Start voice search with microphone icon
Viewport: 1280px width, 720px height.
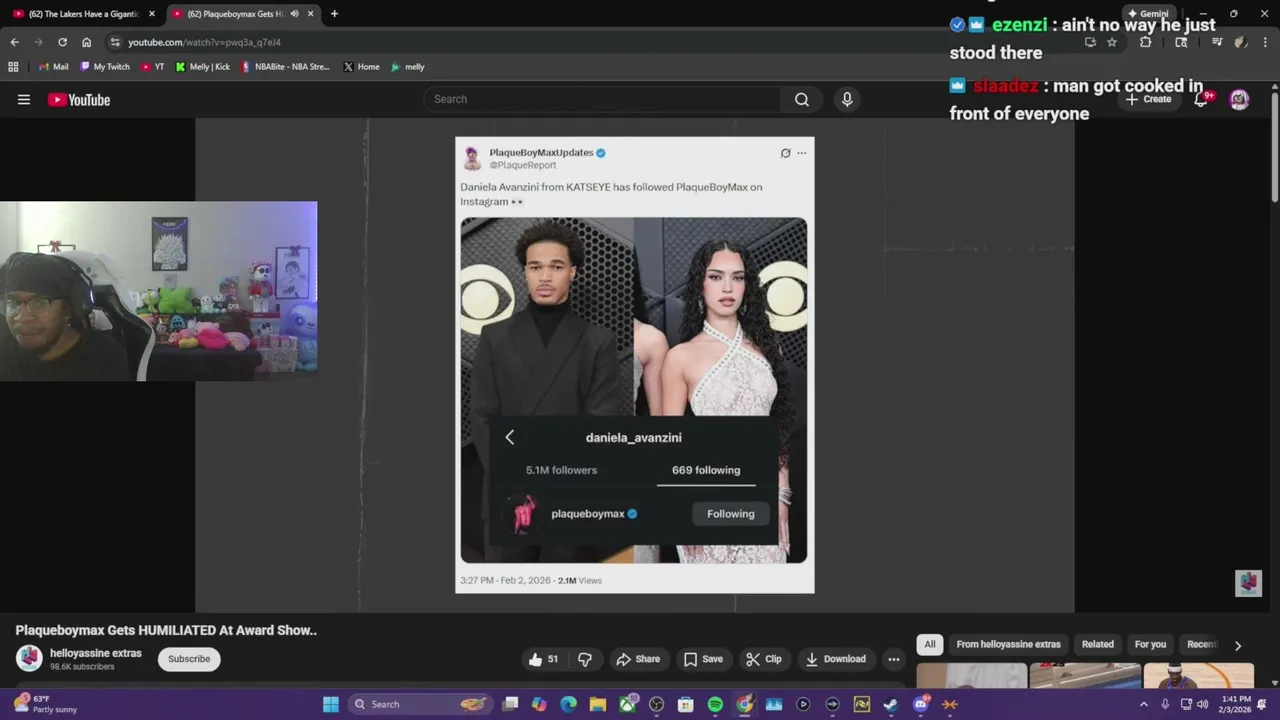click(x=847, y=99)
